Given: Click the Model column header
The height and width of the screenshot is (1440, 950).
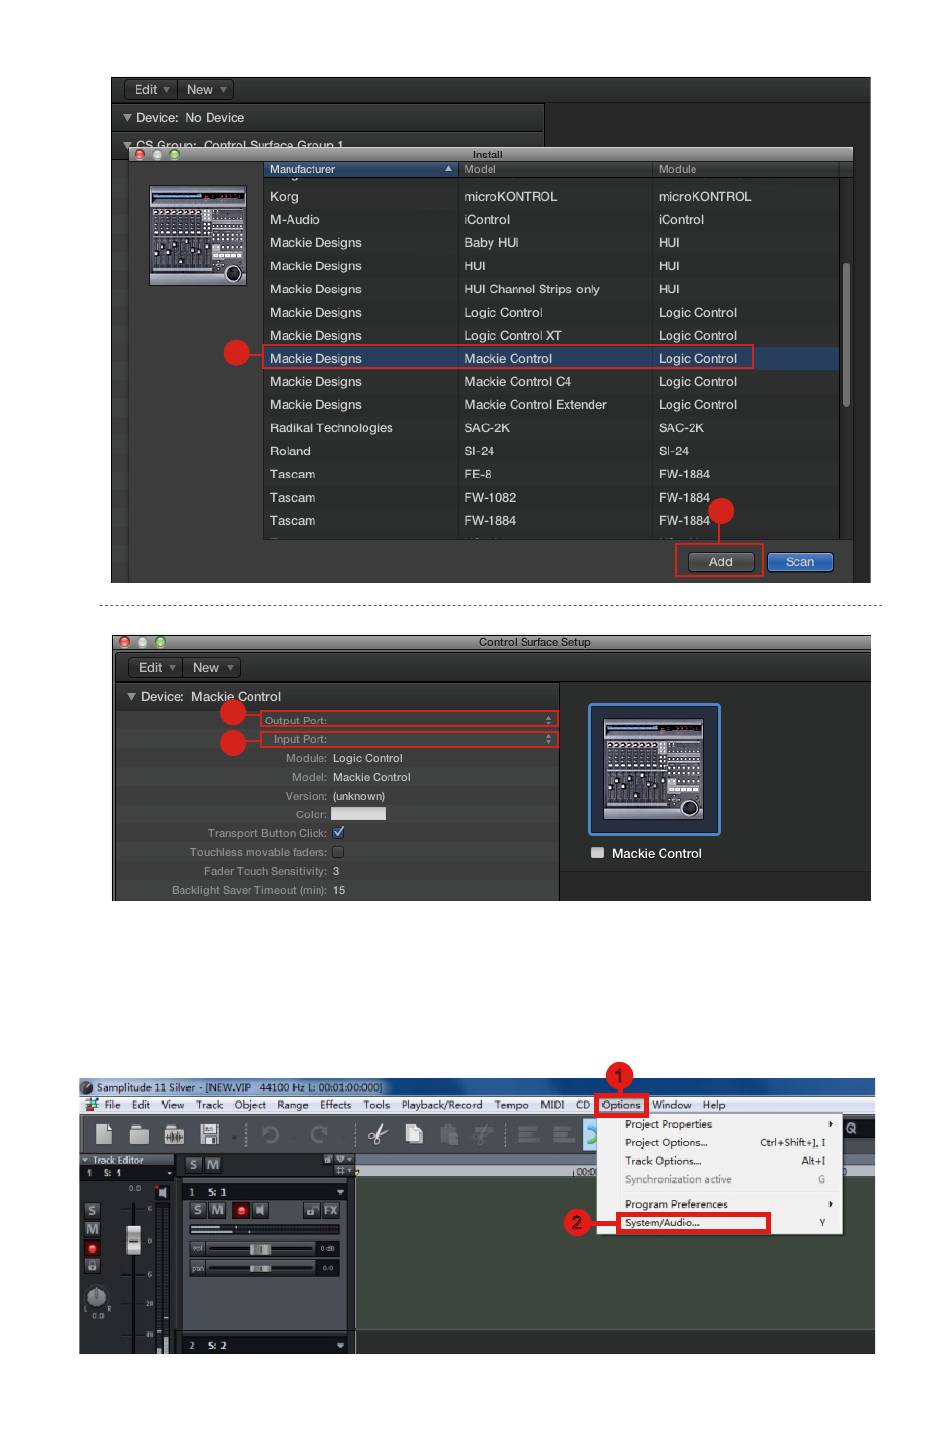Looking at the screenshot, I should 555,169.
